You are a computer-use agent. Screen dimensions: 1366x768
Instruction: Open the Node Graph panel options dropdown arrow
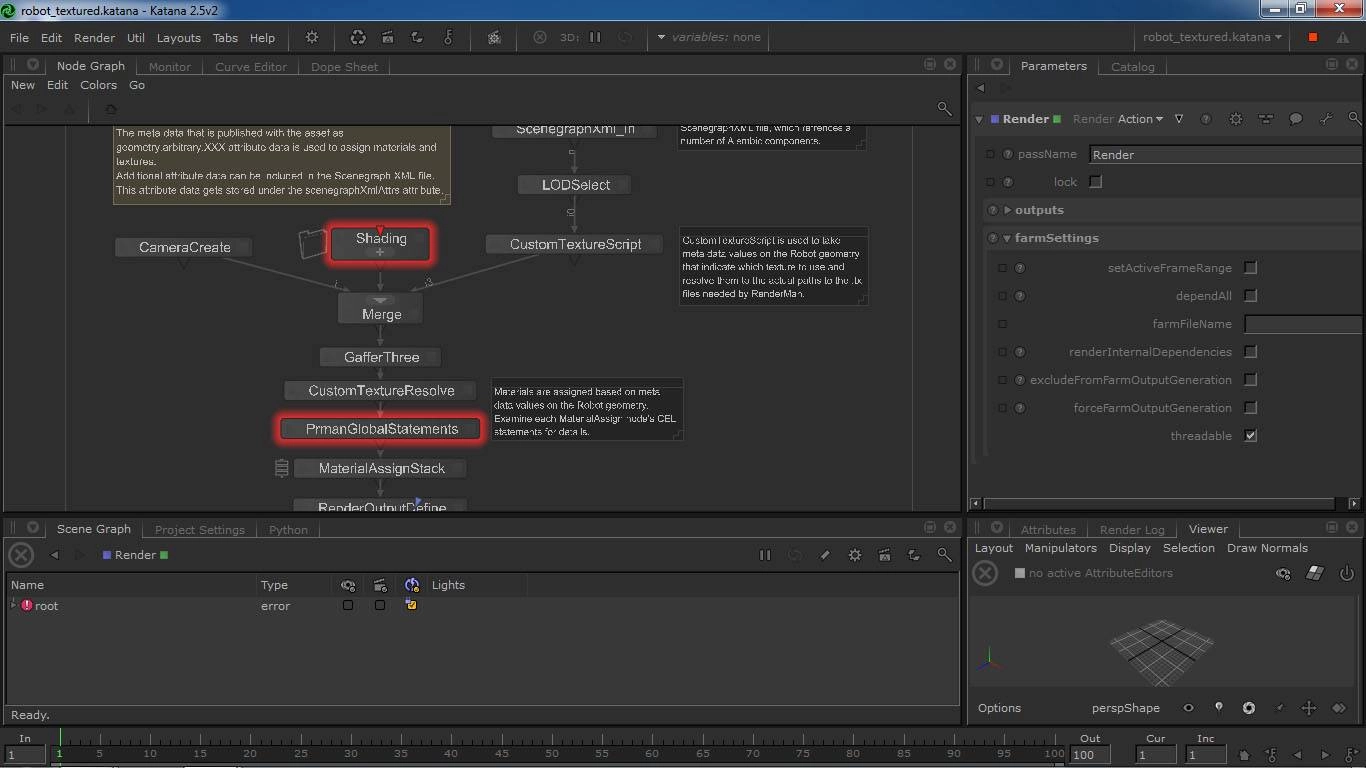click(33, 65)
